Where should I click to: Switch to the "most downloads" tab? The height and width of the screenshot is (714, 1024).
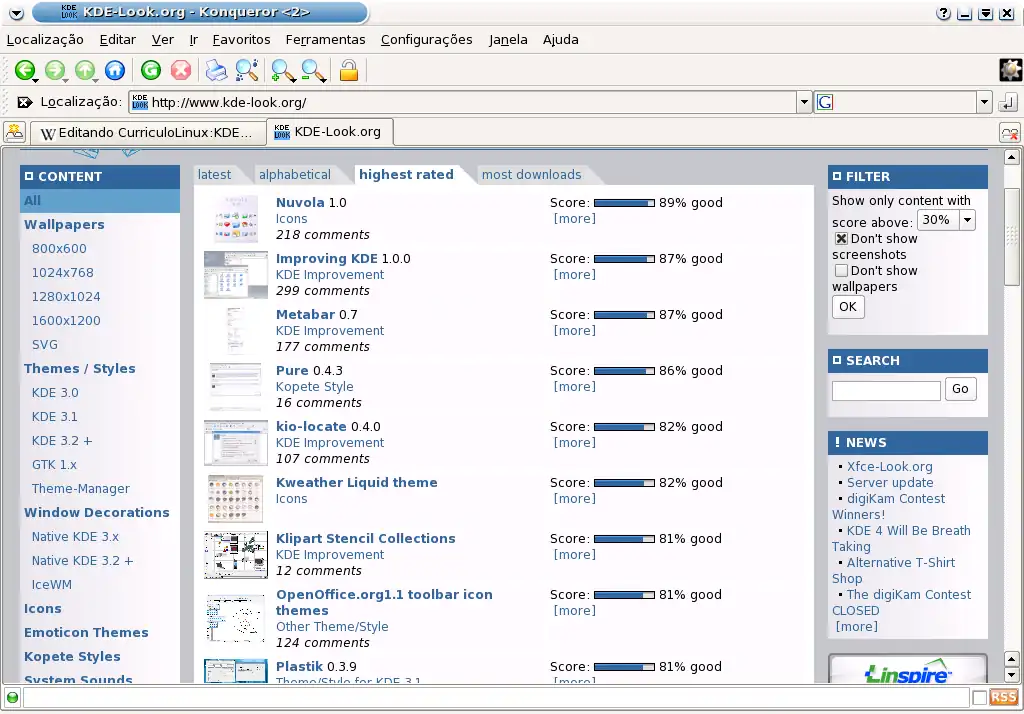pos(531,175)
